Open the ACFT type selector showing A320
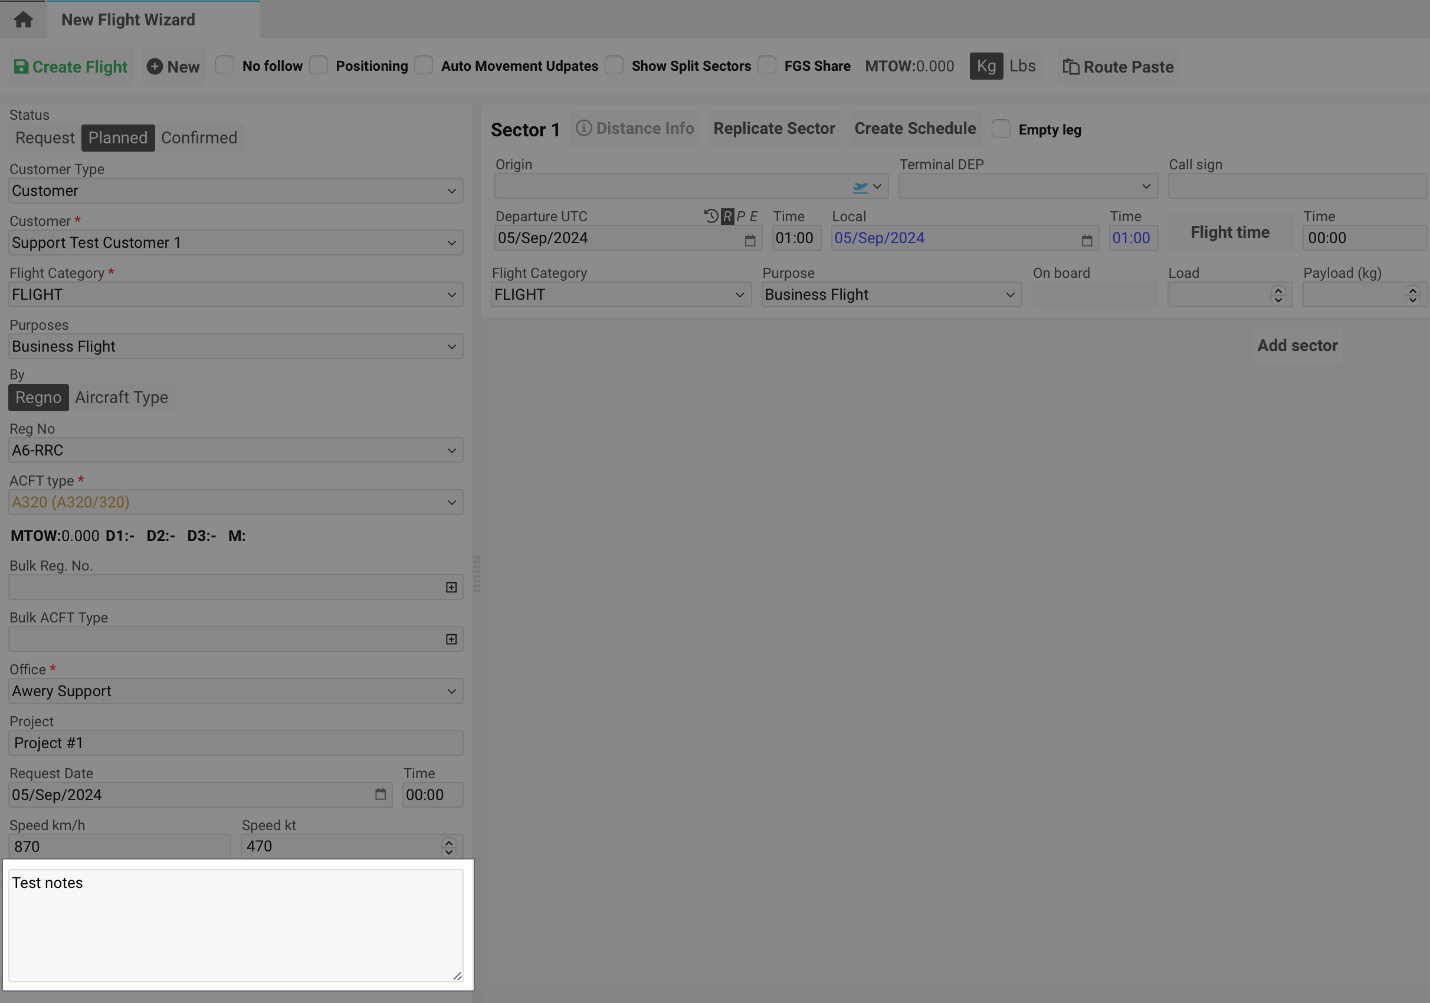This screenshot has height=1003, width=1430. click(x=235, y=501)
